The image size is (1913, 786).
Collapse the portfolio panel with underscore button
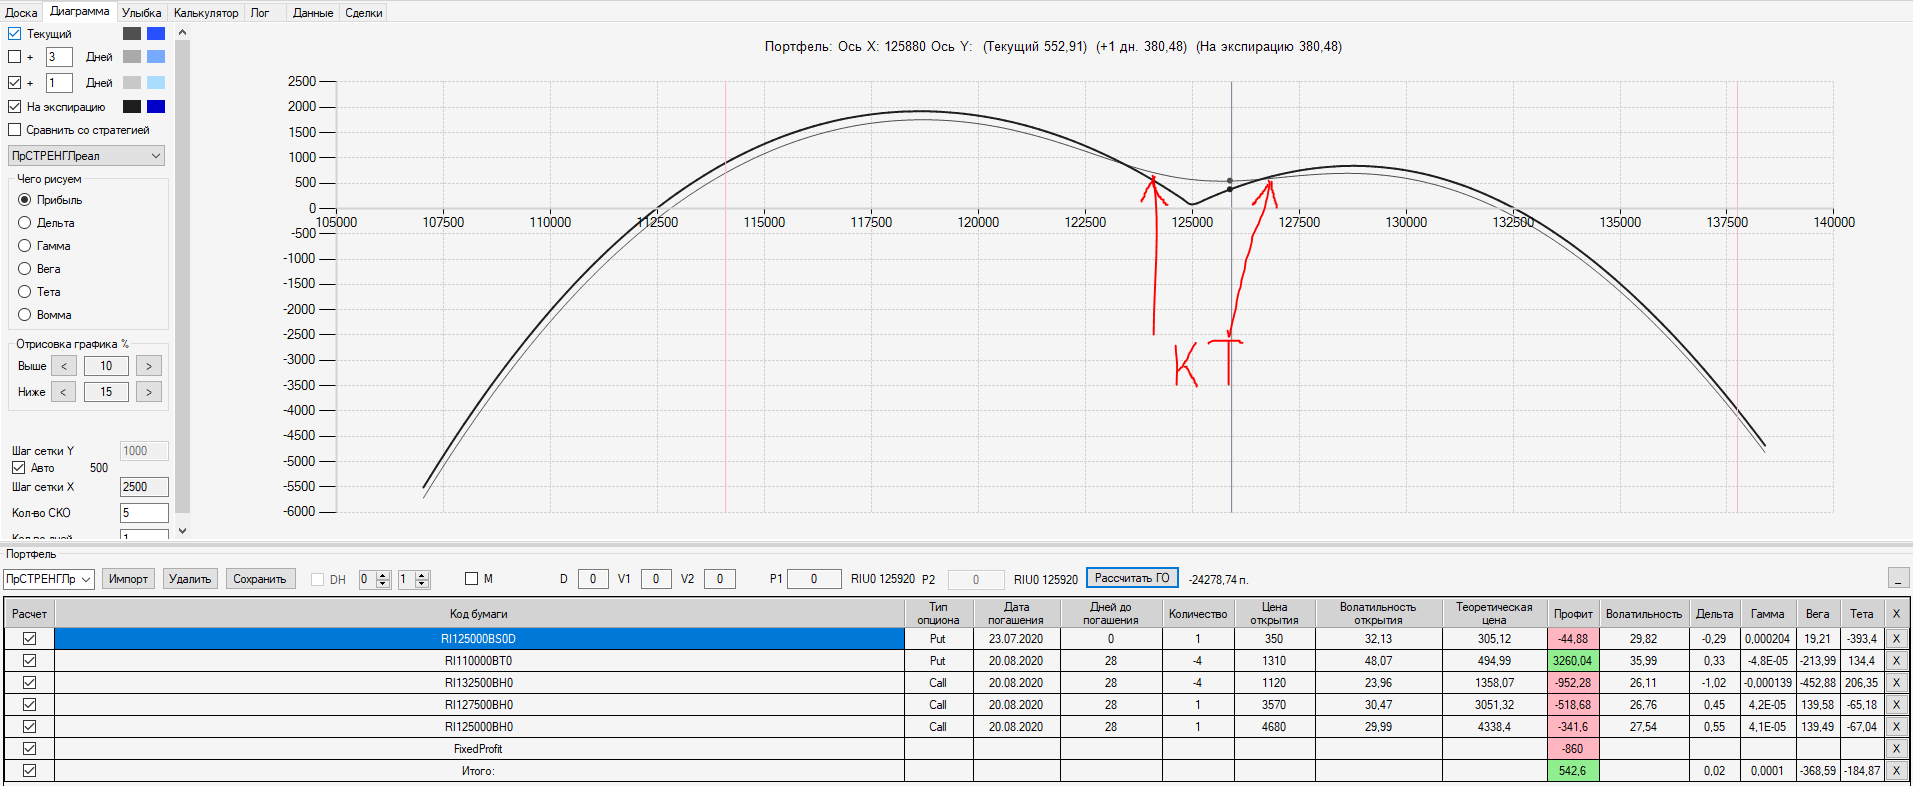click(1898, 578)
